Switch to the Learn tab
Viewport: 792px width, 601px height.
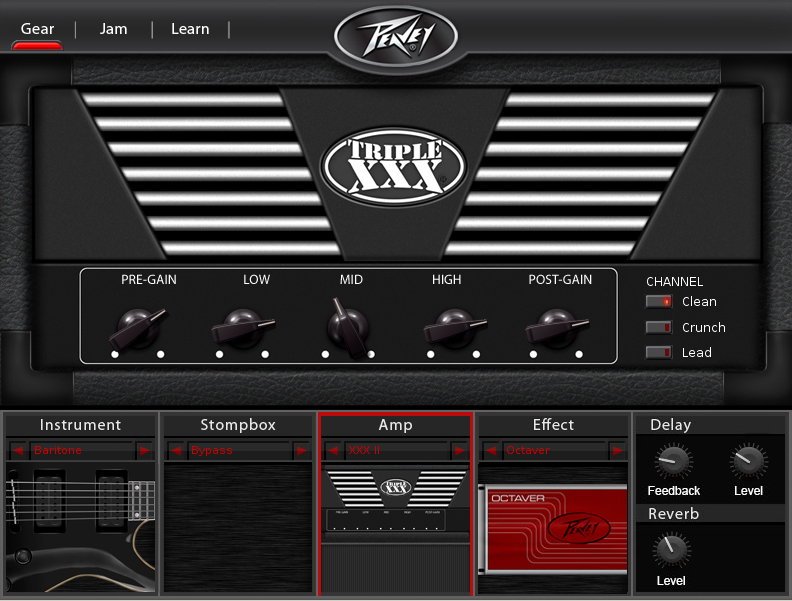[x=190, y=29]
